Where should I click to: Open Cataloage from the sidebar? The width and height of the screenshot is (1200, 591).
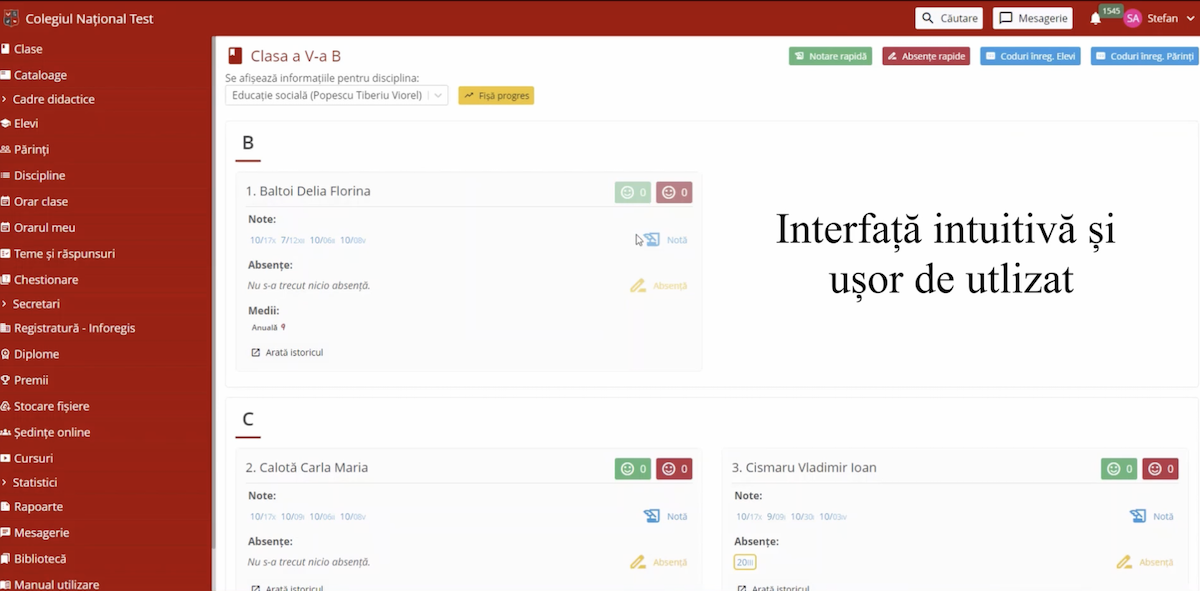click(x=40, y=75)
